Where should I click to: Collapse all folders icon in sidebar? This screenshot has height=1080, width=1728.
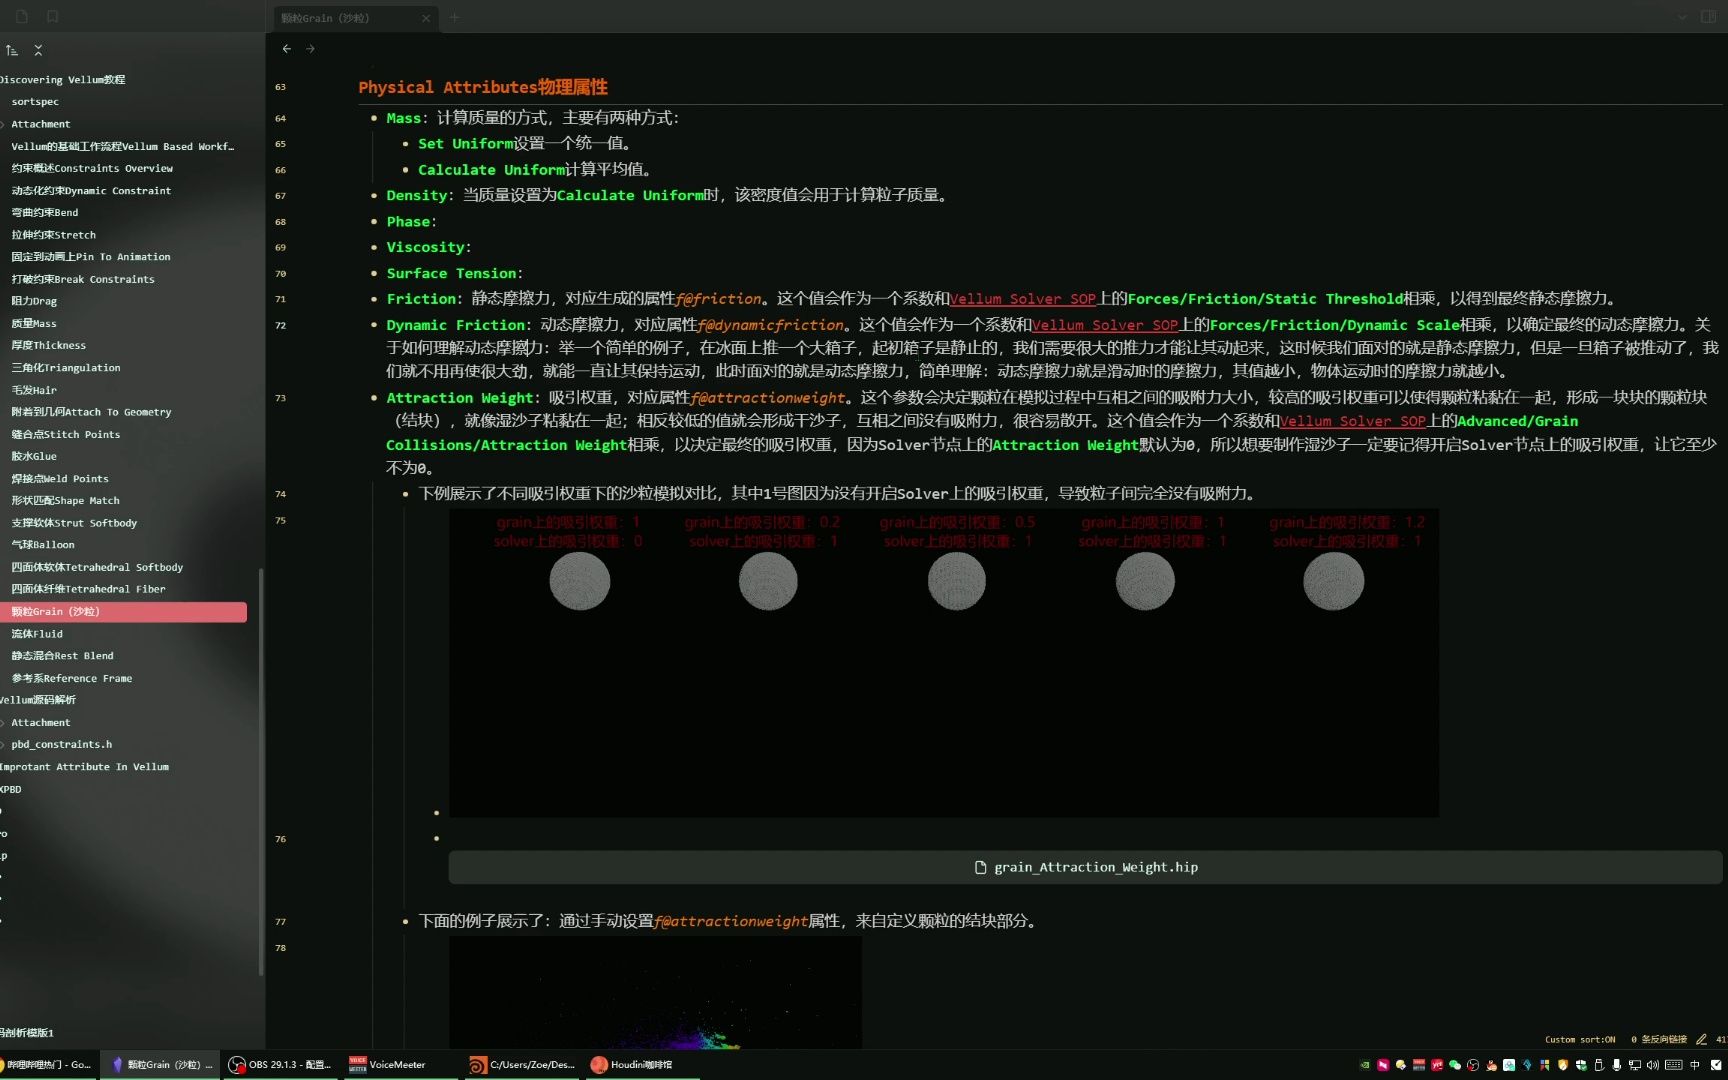38,50
